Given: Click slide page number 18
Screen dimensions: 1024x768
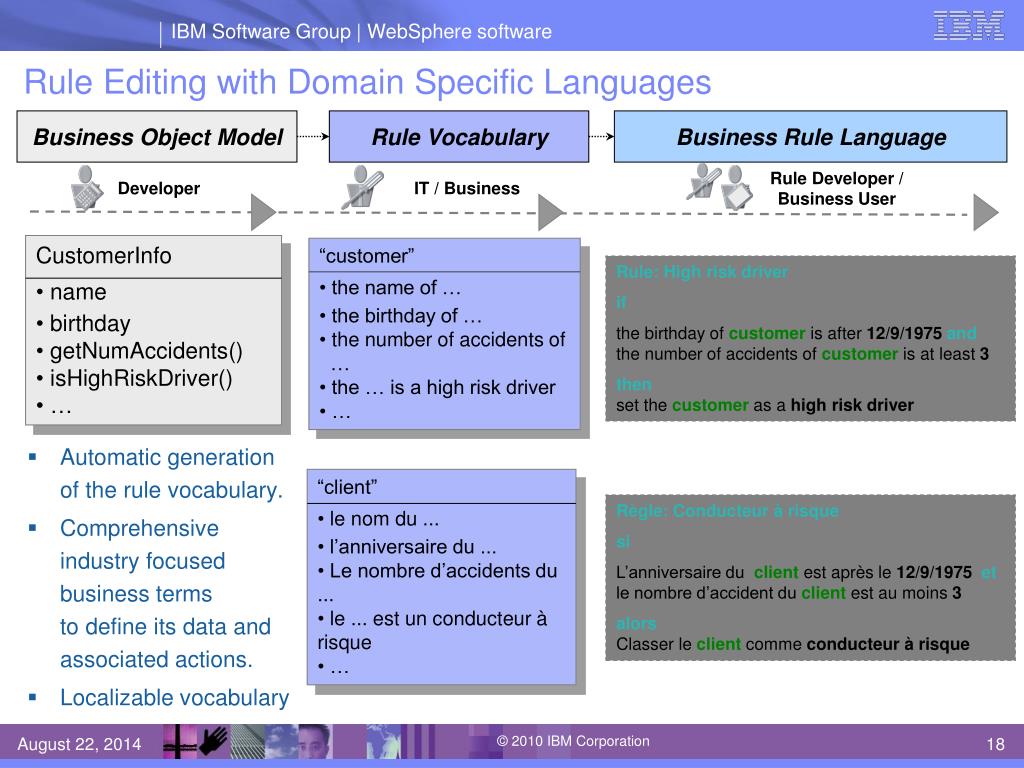Looking at the screenshot, I should coord(995,744).
